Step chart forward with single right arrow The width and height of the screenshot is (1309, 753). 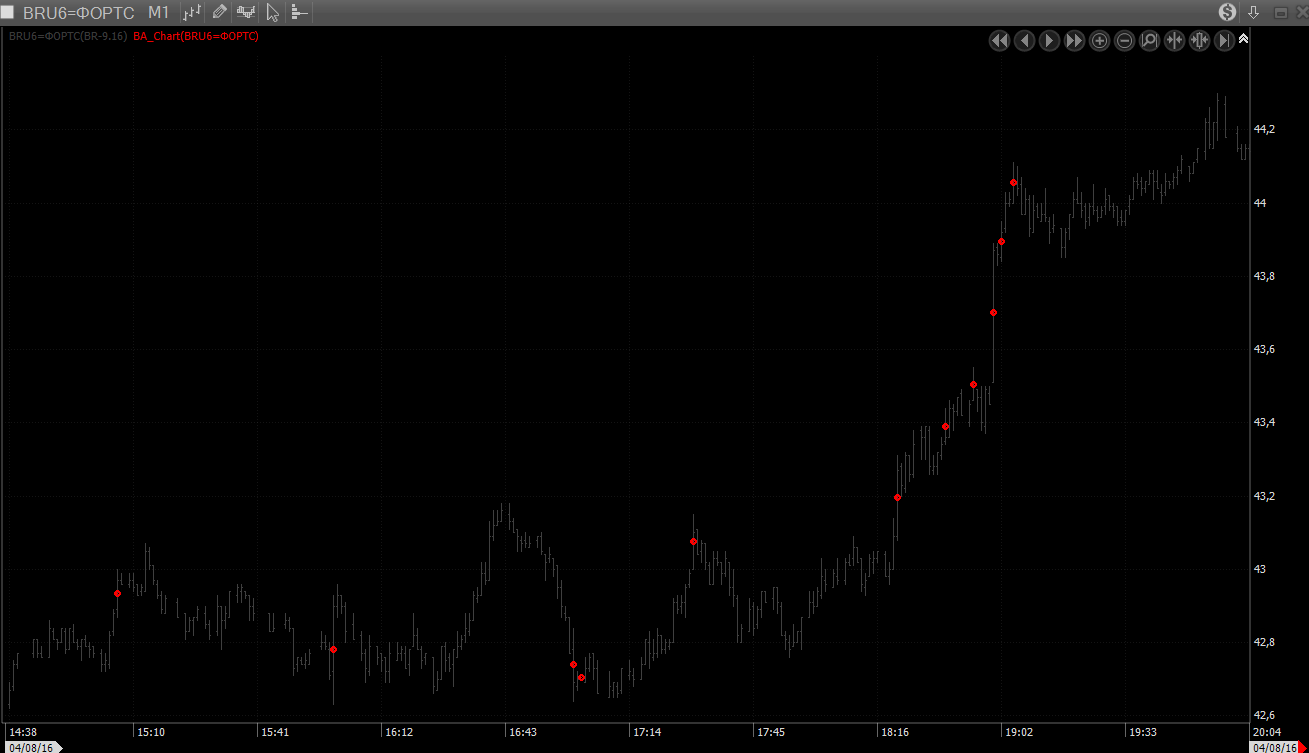(x=1049, y=40)
